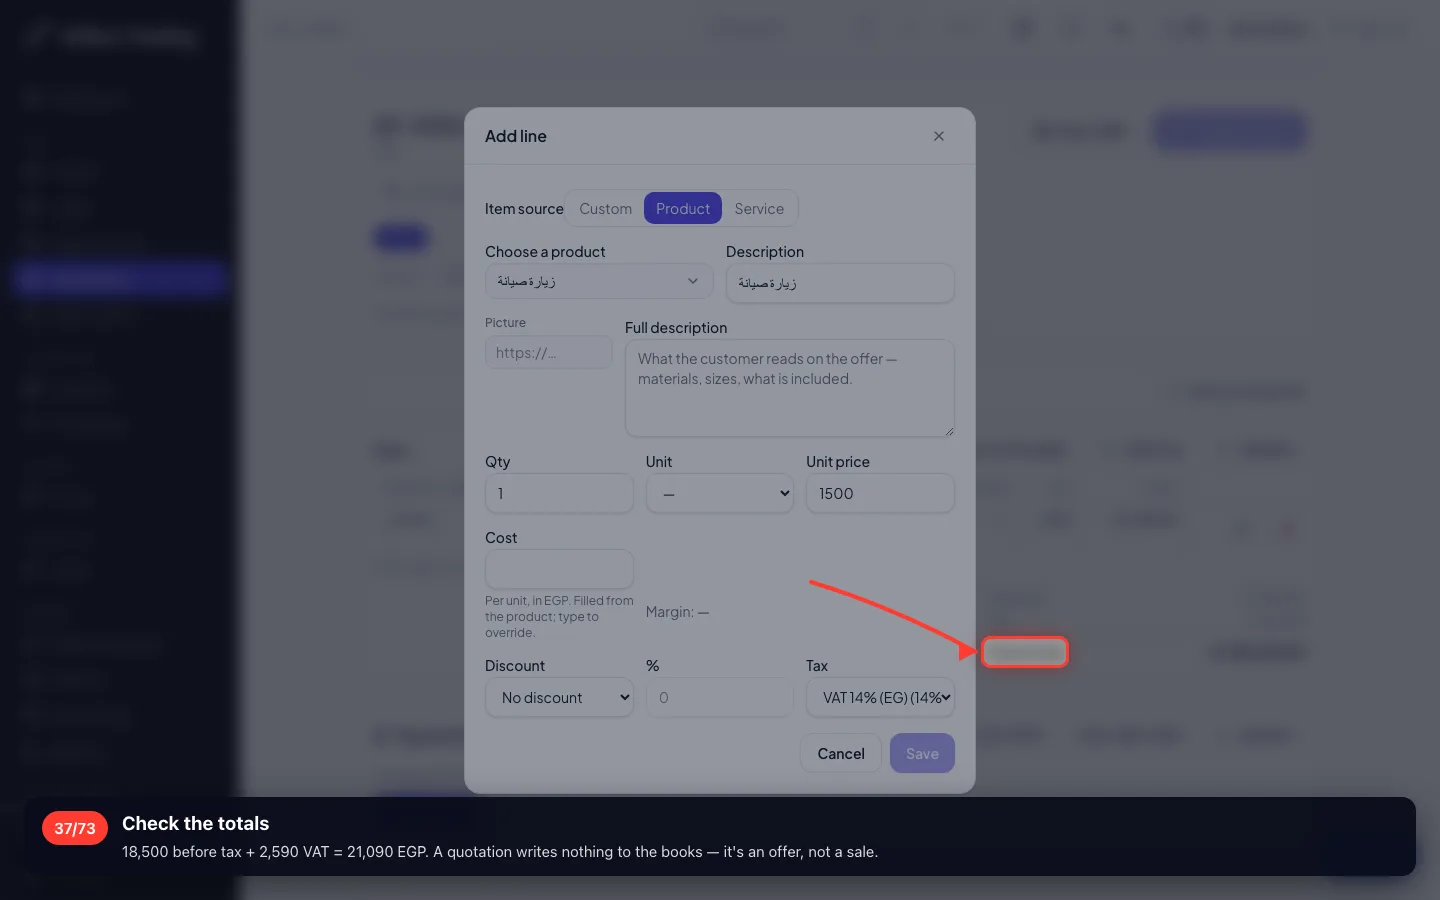Edit the Qty field
Screen dimensions: 1440x900
click(x=559, y=493)
